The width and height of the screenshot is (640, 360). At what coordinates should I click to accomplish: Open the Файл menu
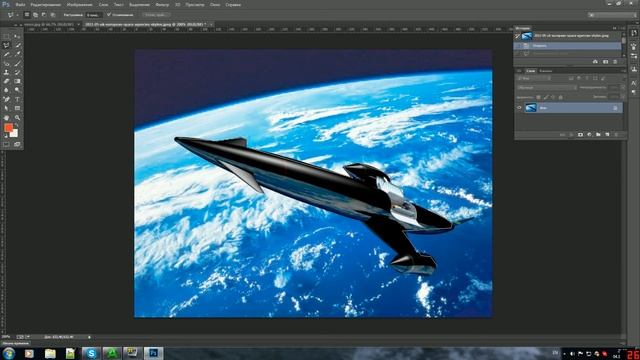point(20,5)
